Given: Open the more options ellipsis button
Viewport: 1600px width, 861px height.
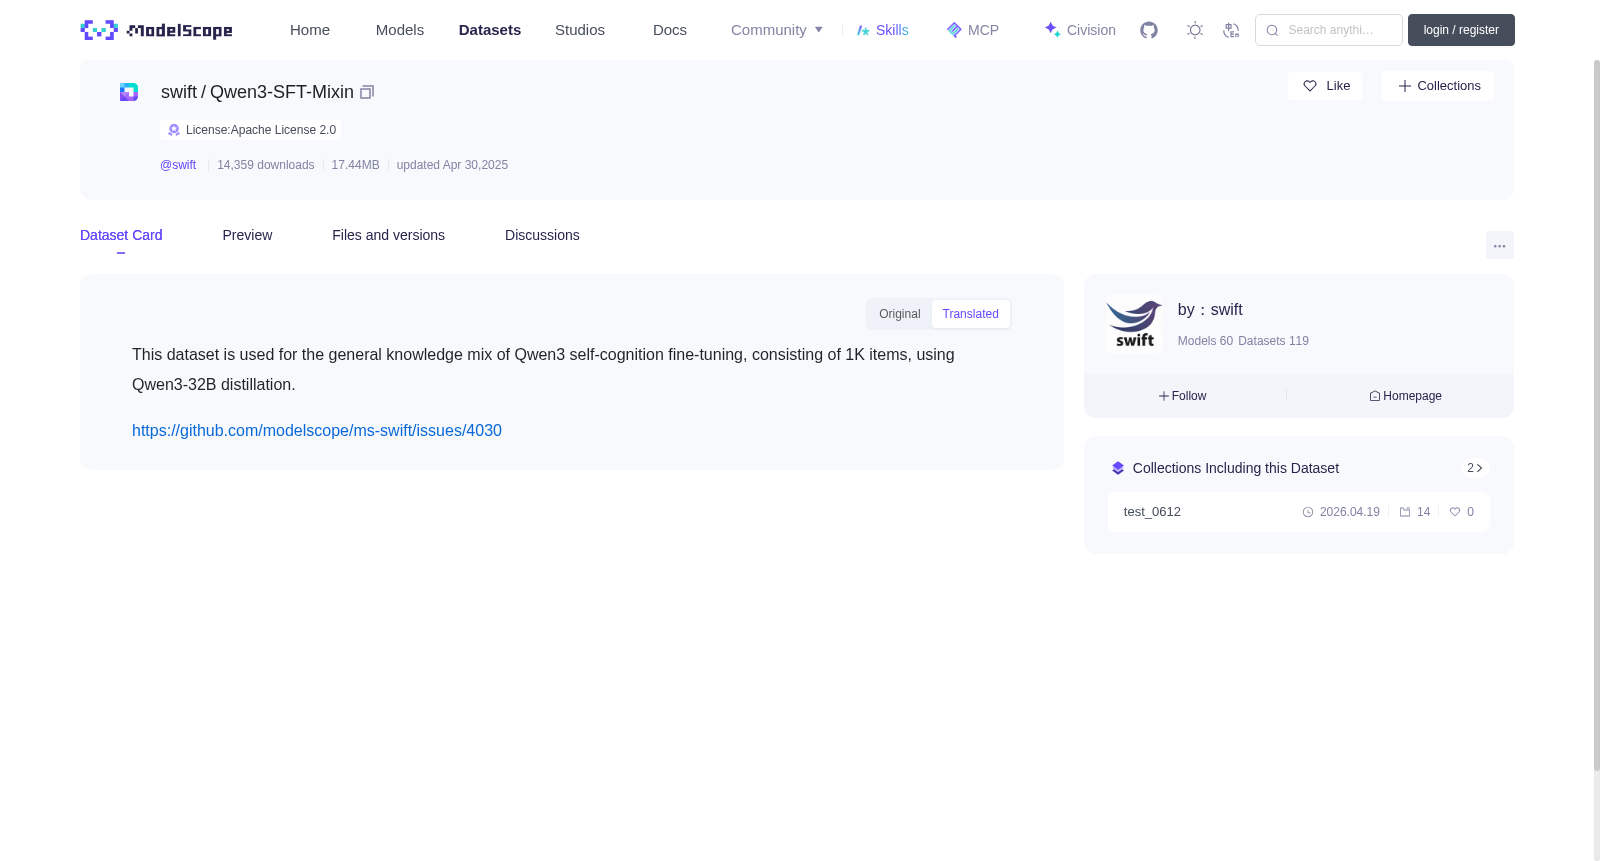Looking at the screenshot, I should tap(1500, 245).
